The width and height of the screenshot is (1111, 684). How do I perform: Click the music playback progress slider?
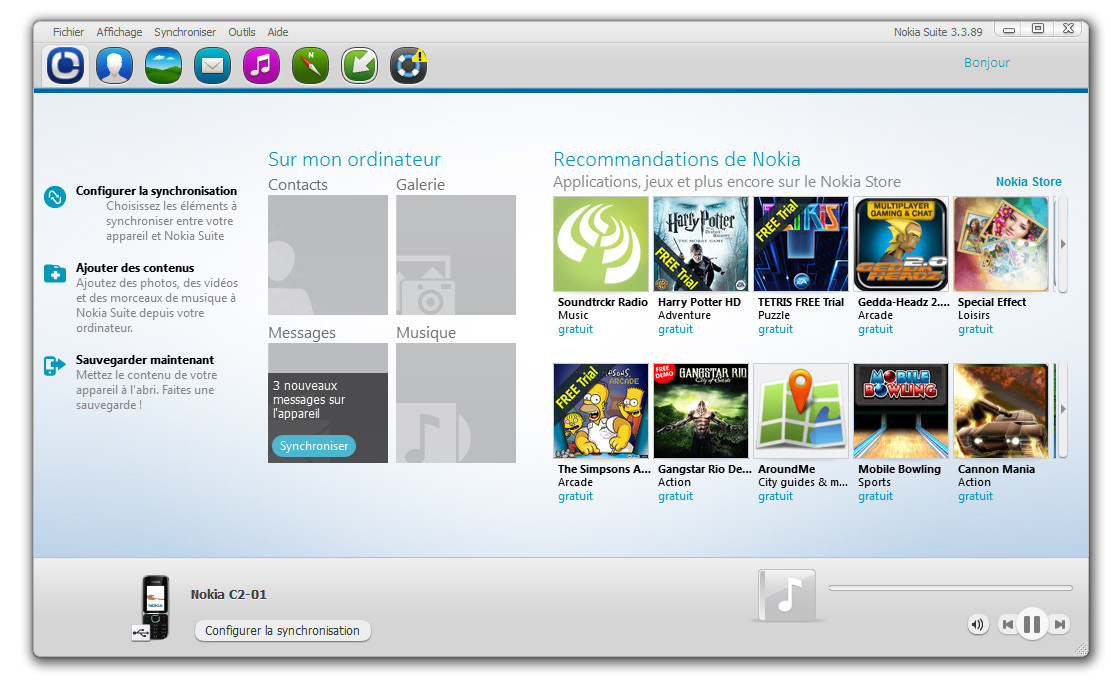click(950, 588)
